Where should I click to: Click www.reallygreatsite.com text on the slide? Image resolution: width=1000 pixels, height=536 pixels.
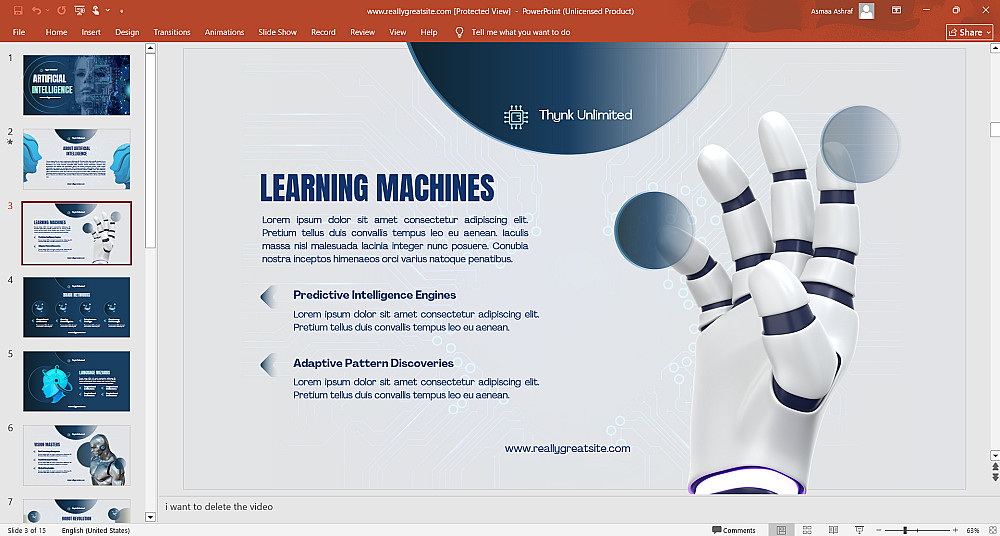568,449
